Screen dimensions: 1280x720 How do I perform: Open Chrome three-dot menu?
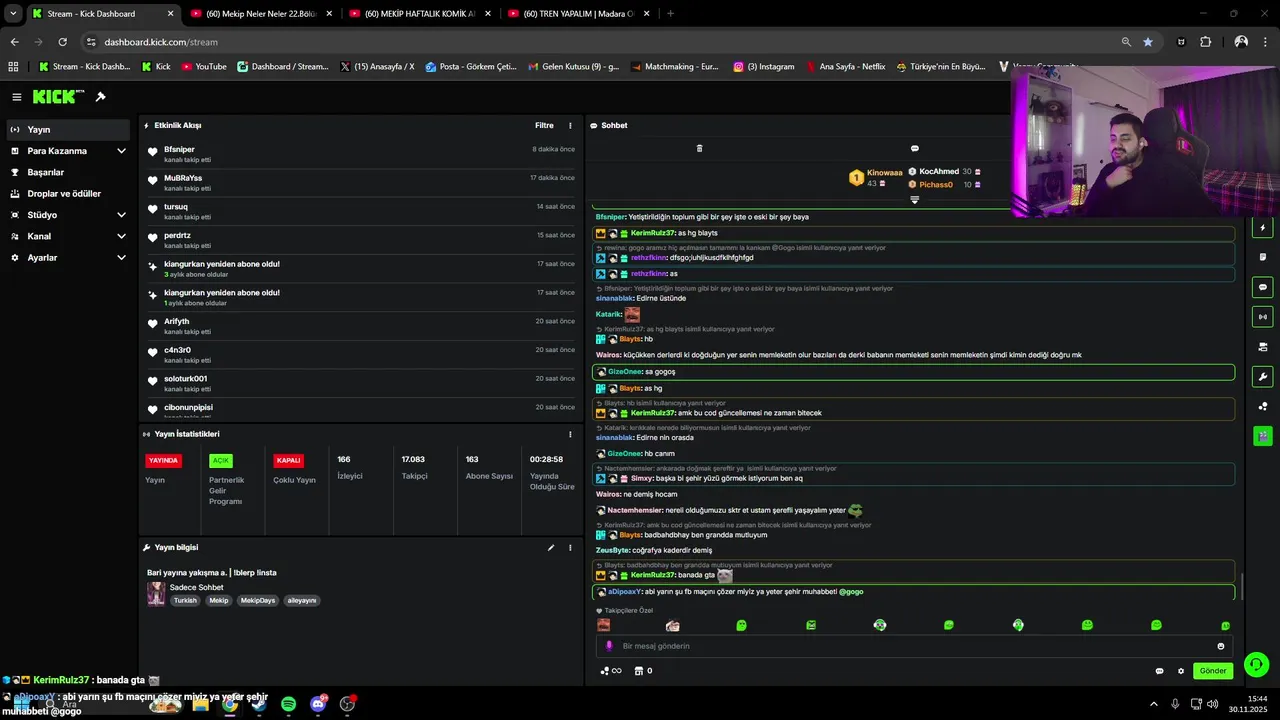[x=1265, y=42]
